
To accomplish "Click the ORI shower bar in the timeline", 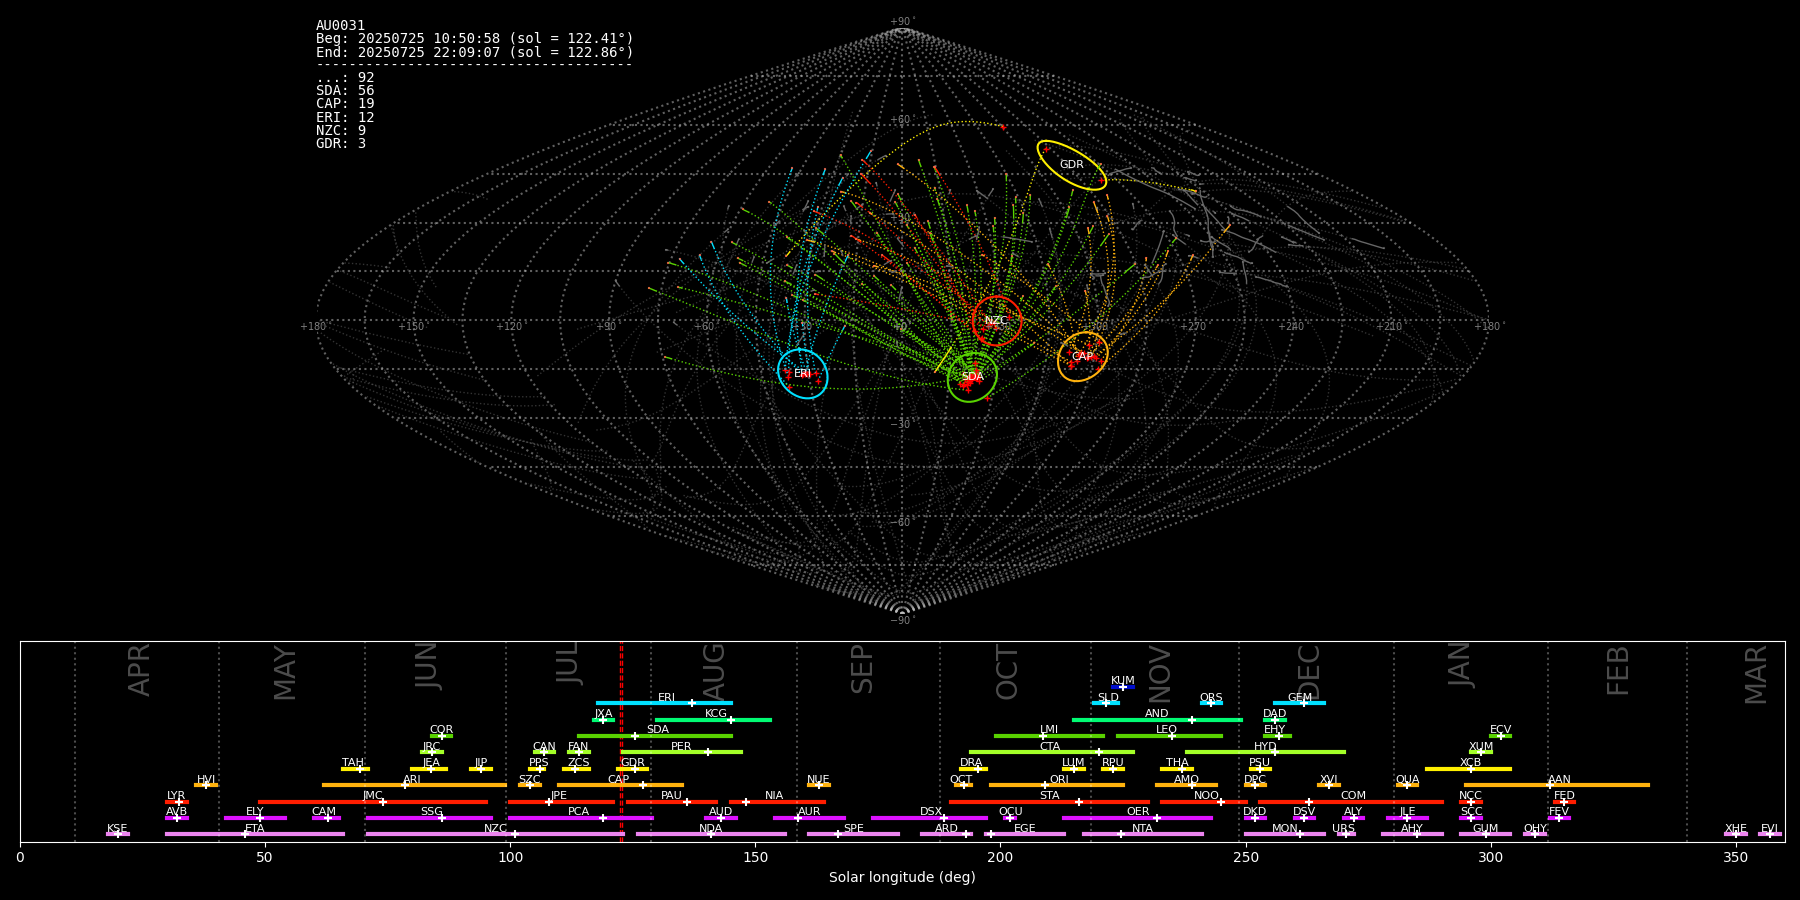I will (x=1057, y=785).
